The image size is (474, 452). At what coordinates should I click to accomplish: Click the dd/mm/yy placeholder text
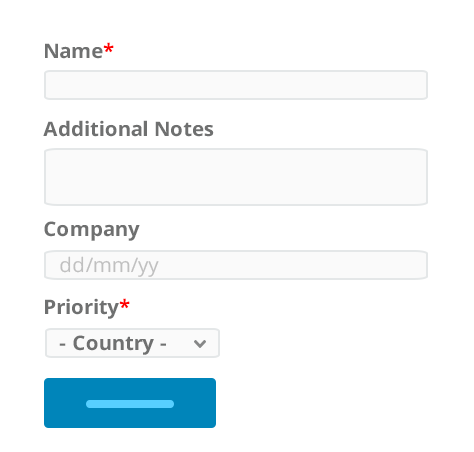[x=109, y=266]
